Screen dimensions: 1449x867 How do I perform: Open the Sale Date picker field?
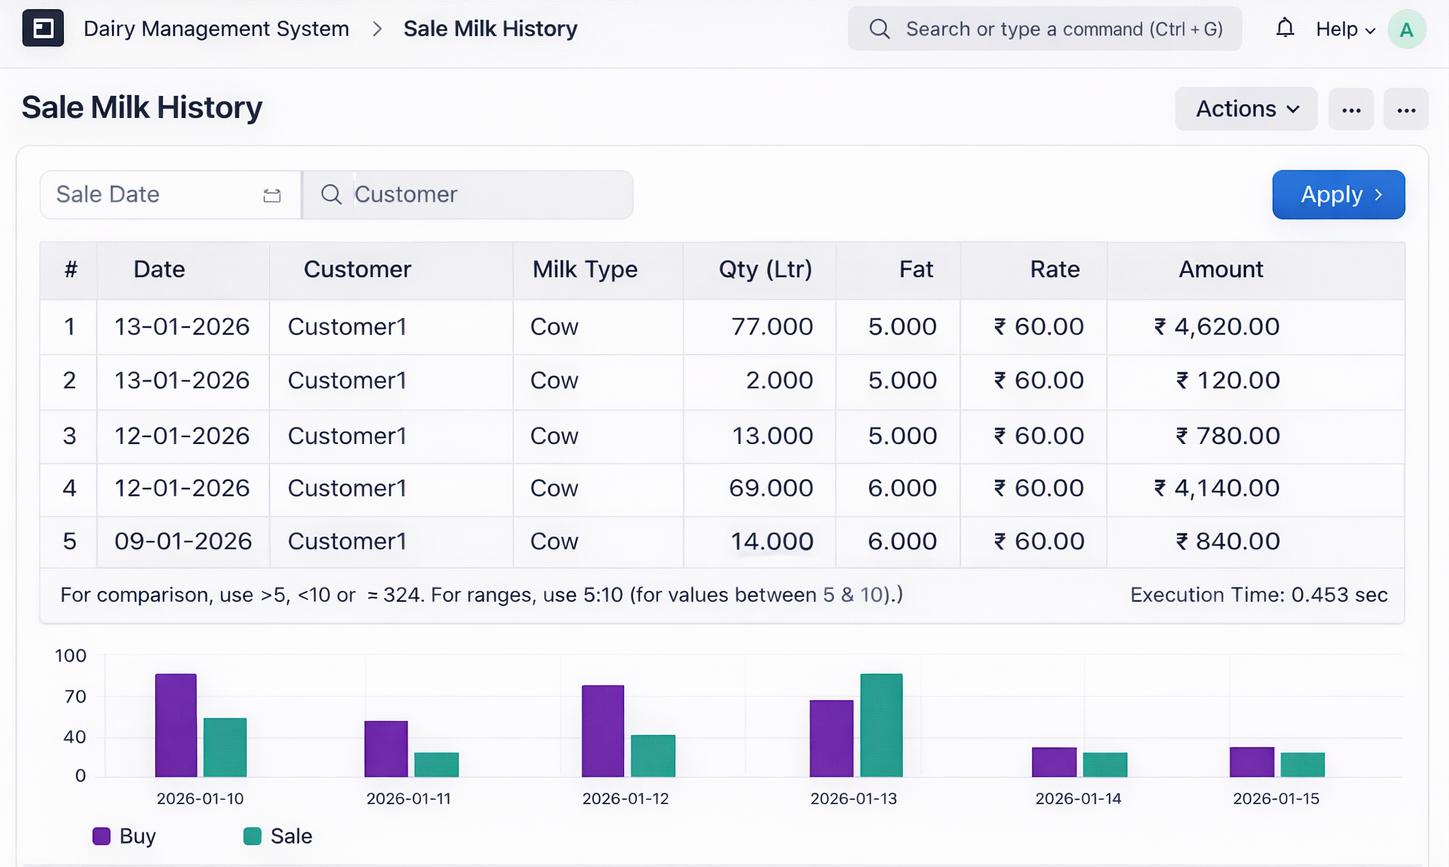pyautogui.click(x=170, y=194)
